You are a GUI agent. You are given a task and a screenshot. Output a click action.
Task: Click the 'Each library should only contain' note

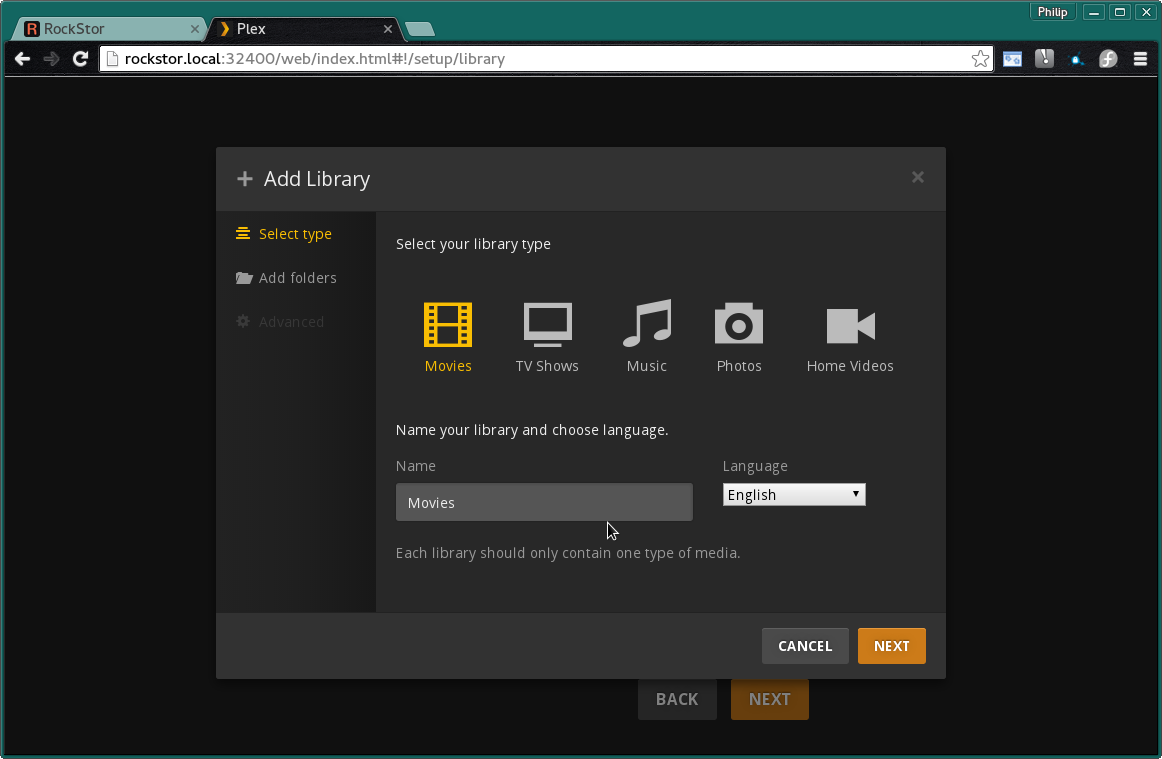click(x=568, y=553)
